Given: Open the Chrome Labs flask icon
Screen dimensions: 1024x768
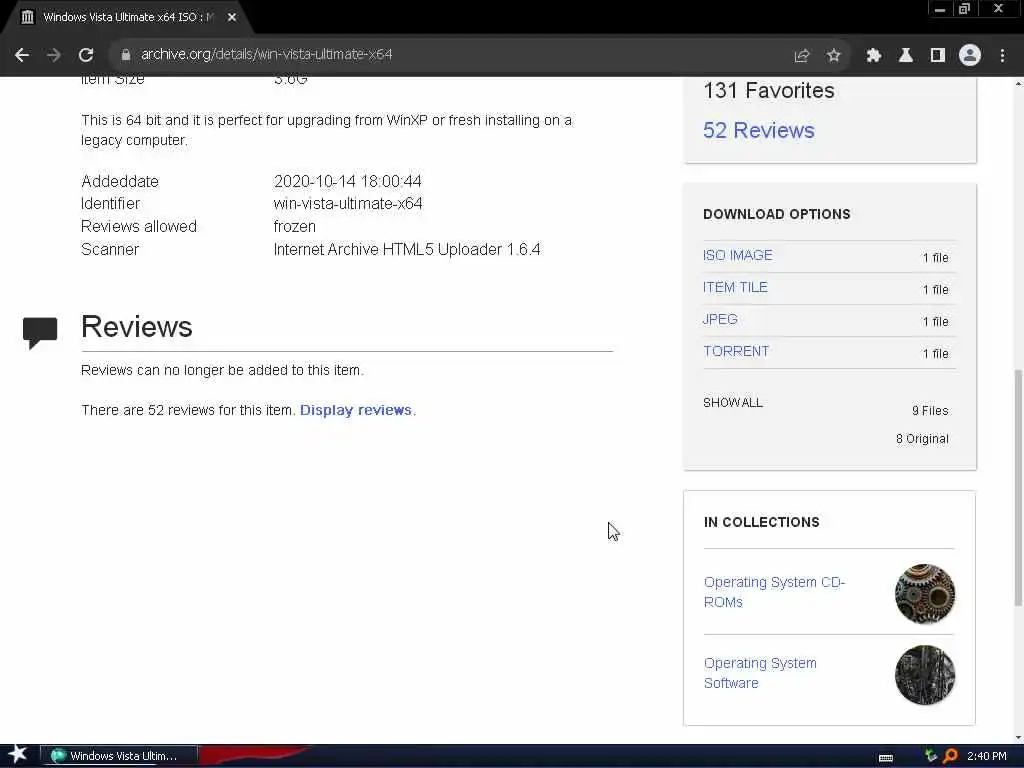Looking at the screenshot, I should point(905,56).
